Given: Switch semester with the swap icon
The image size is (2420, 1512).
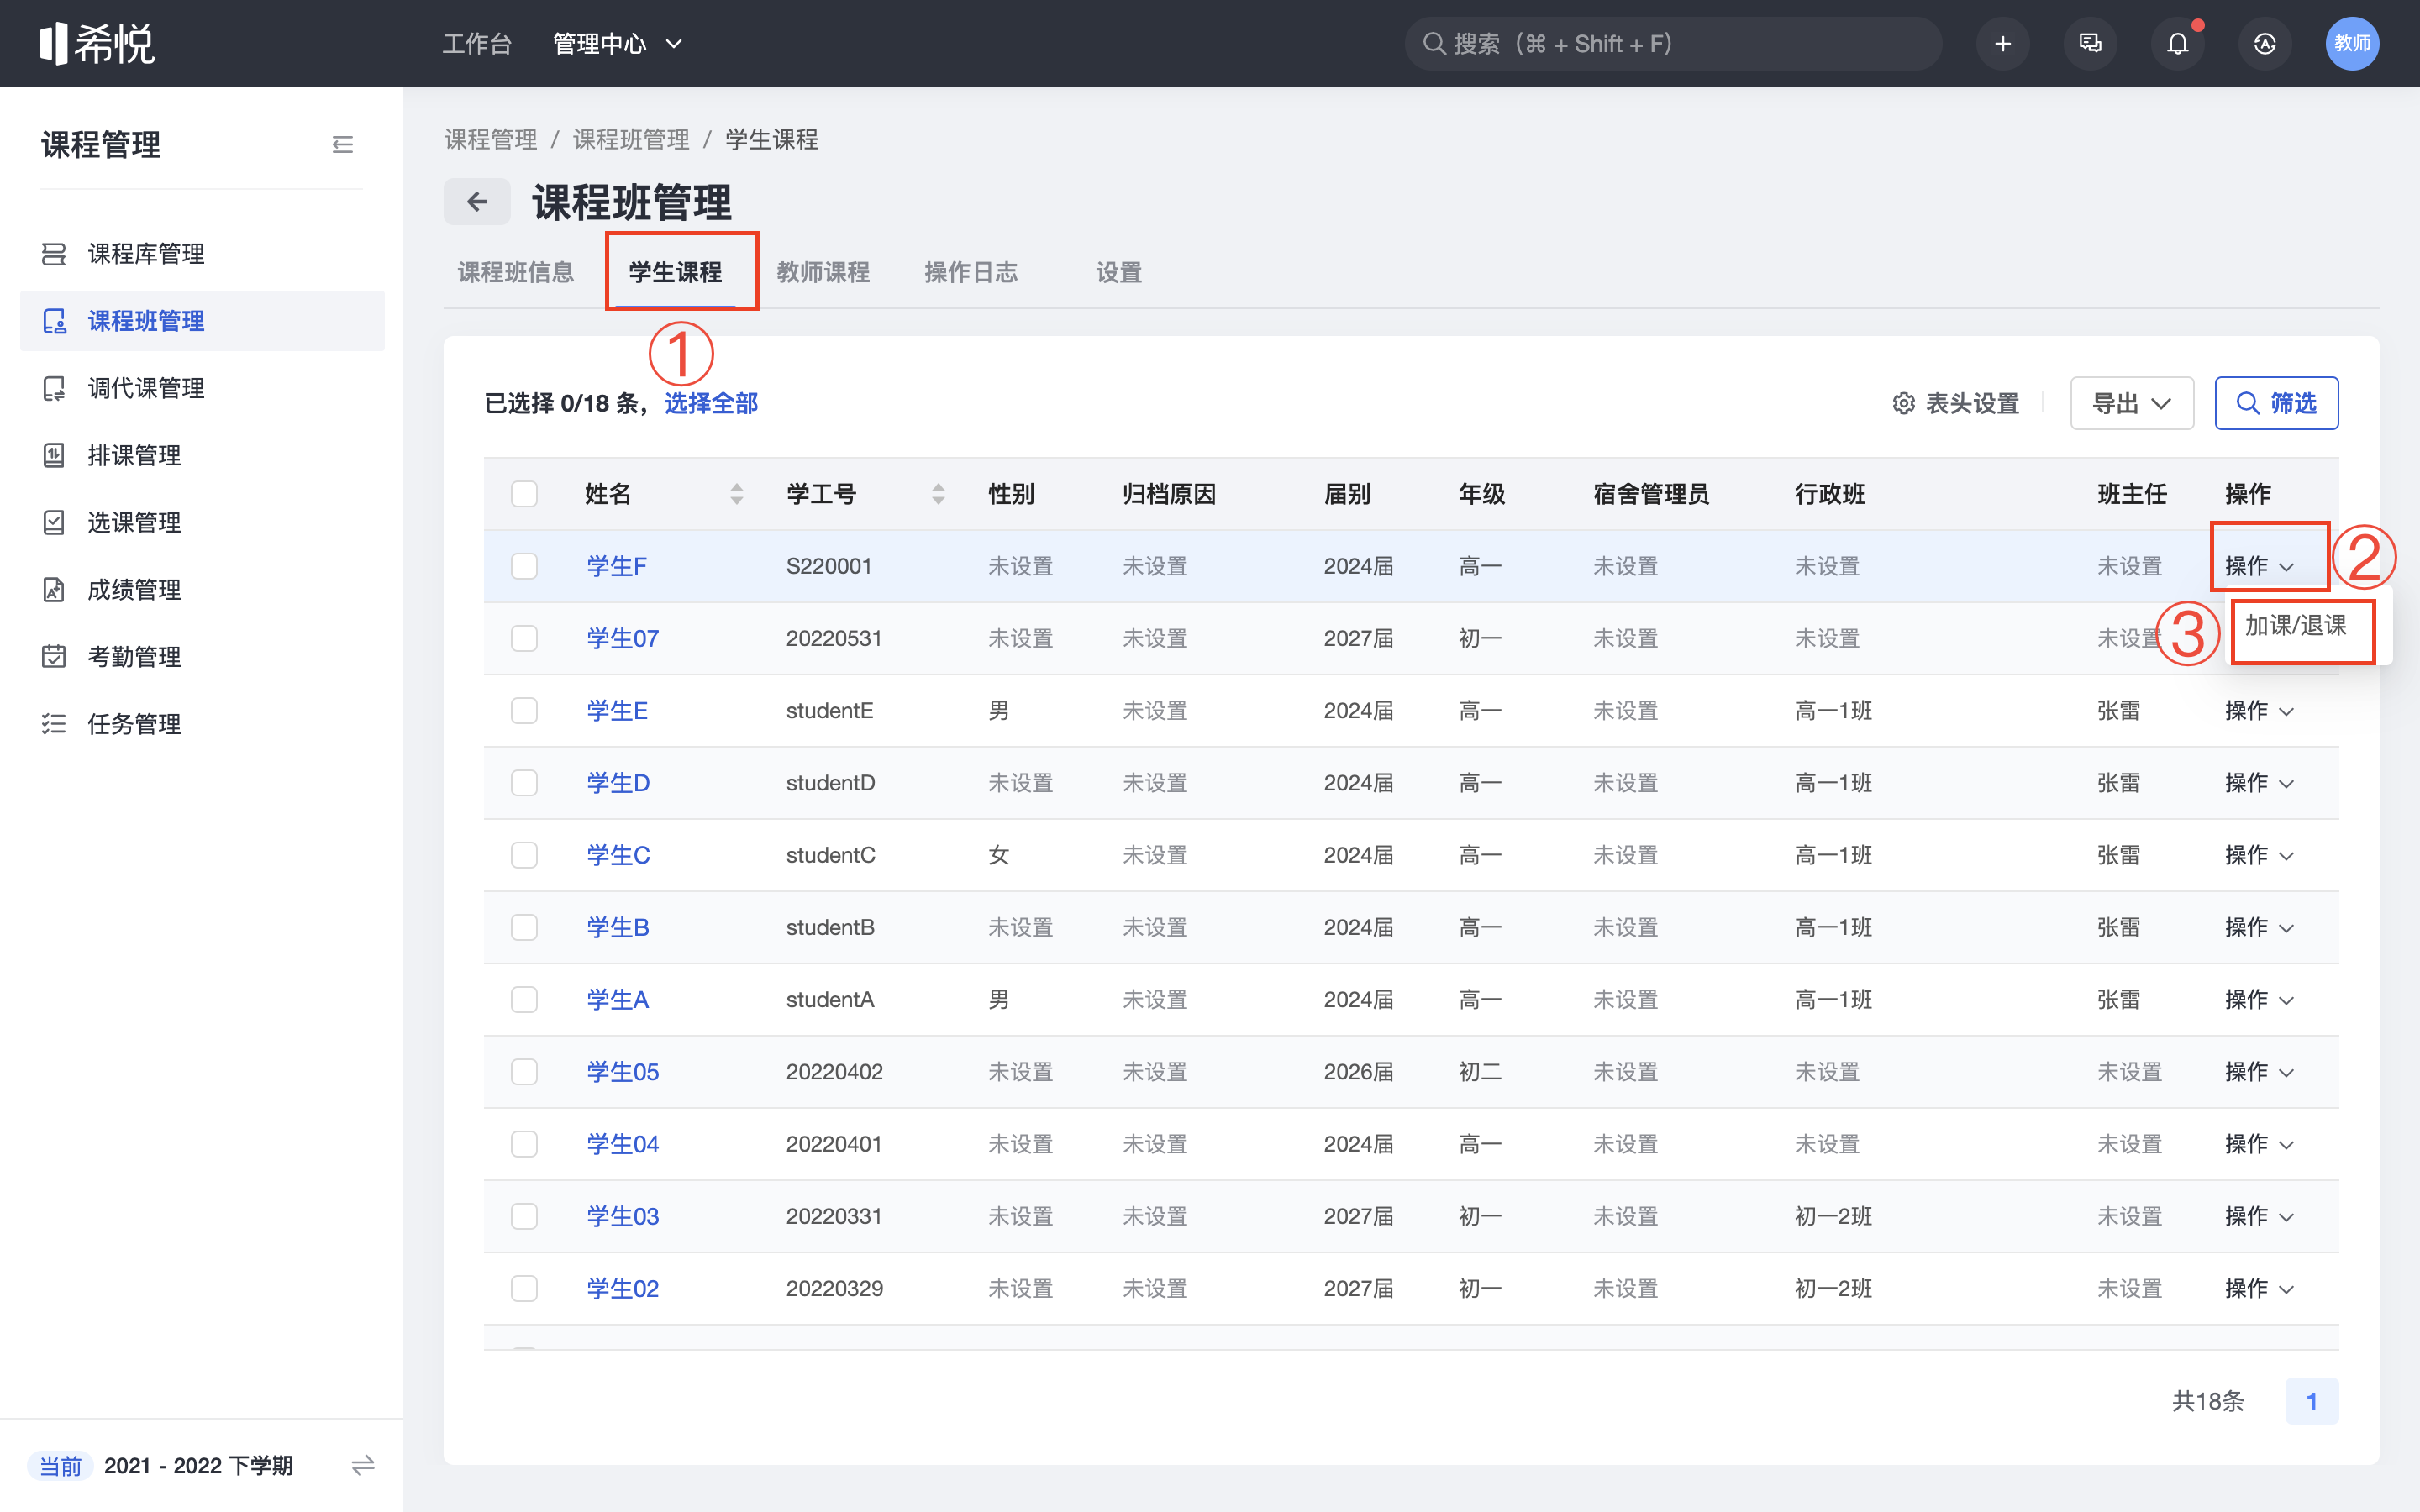Looking at the screenshot, I should [x=363, y=1465].
